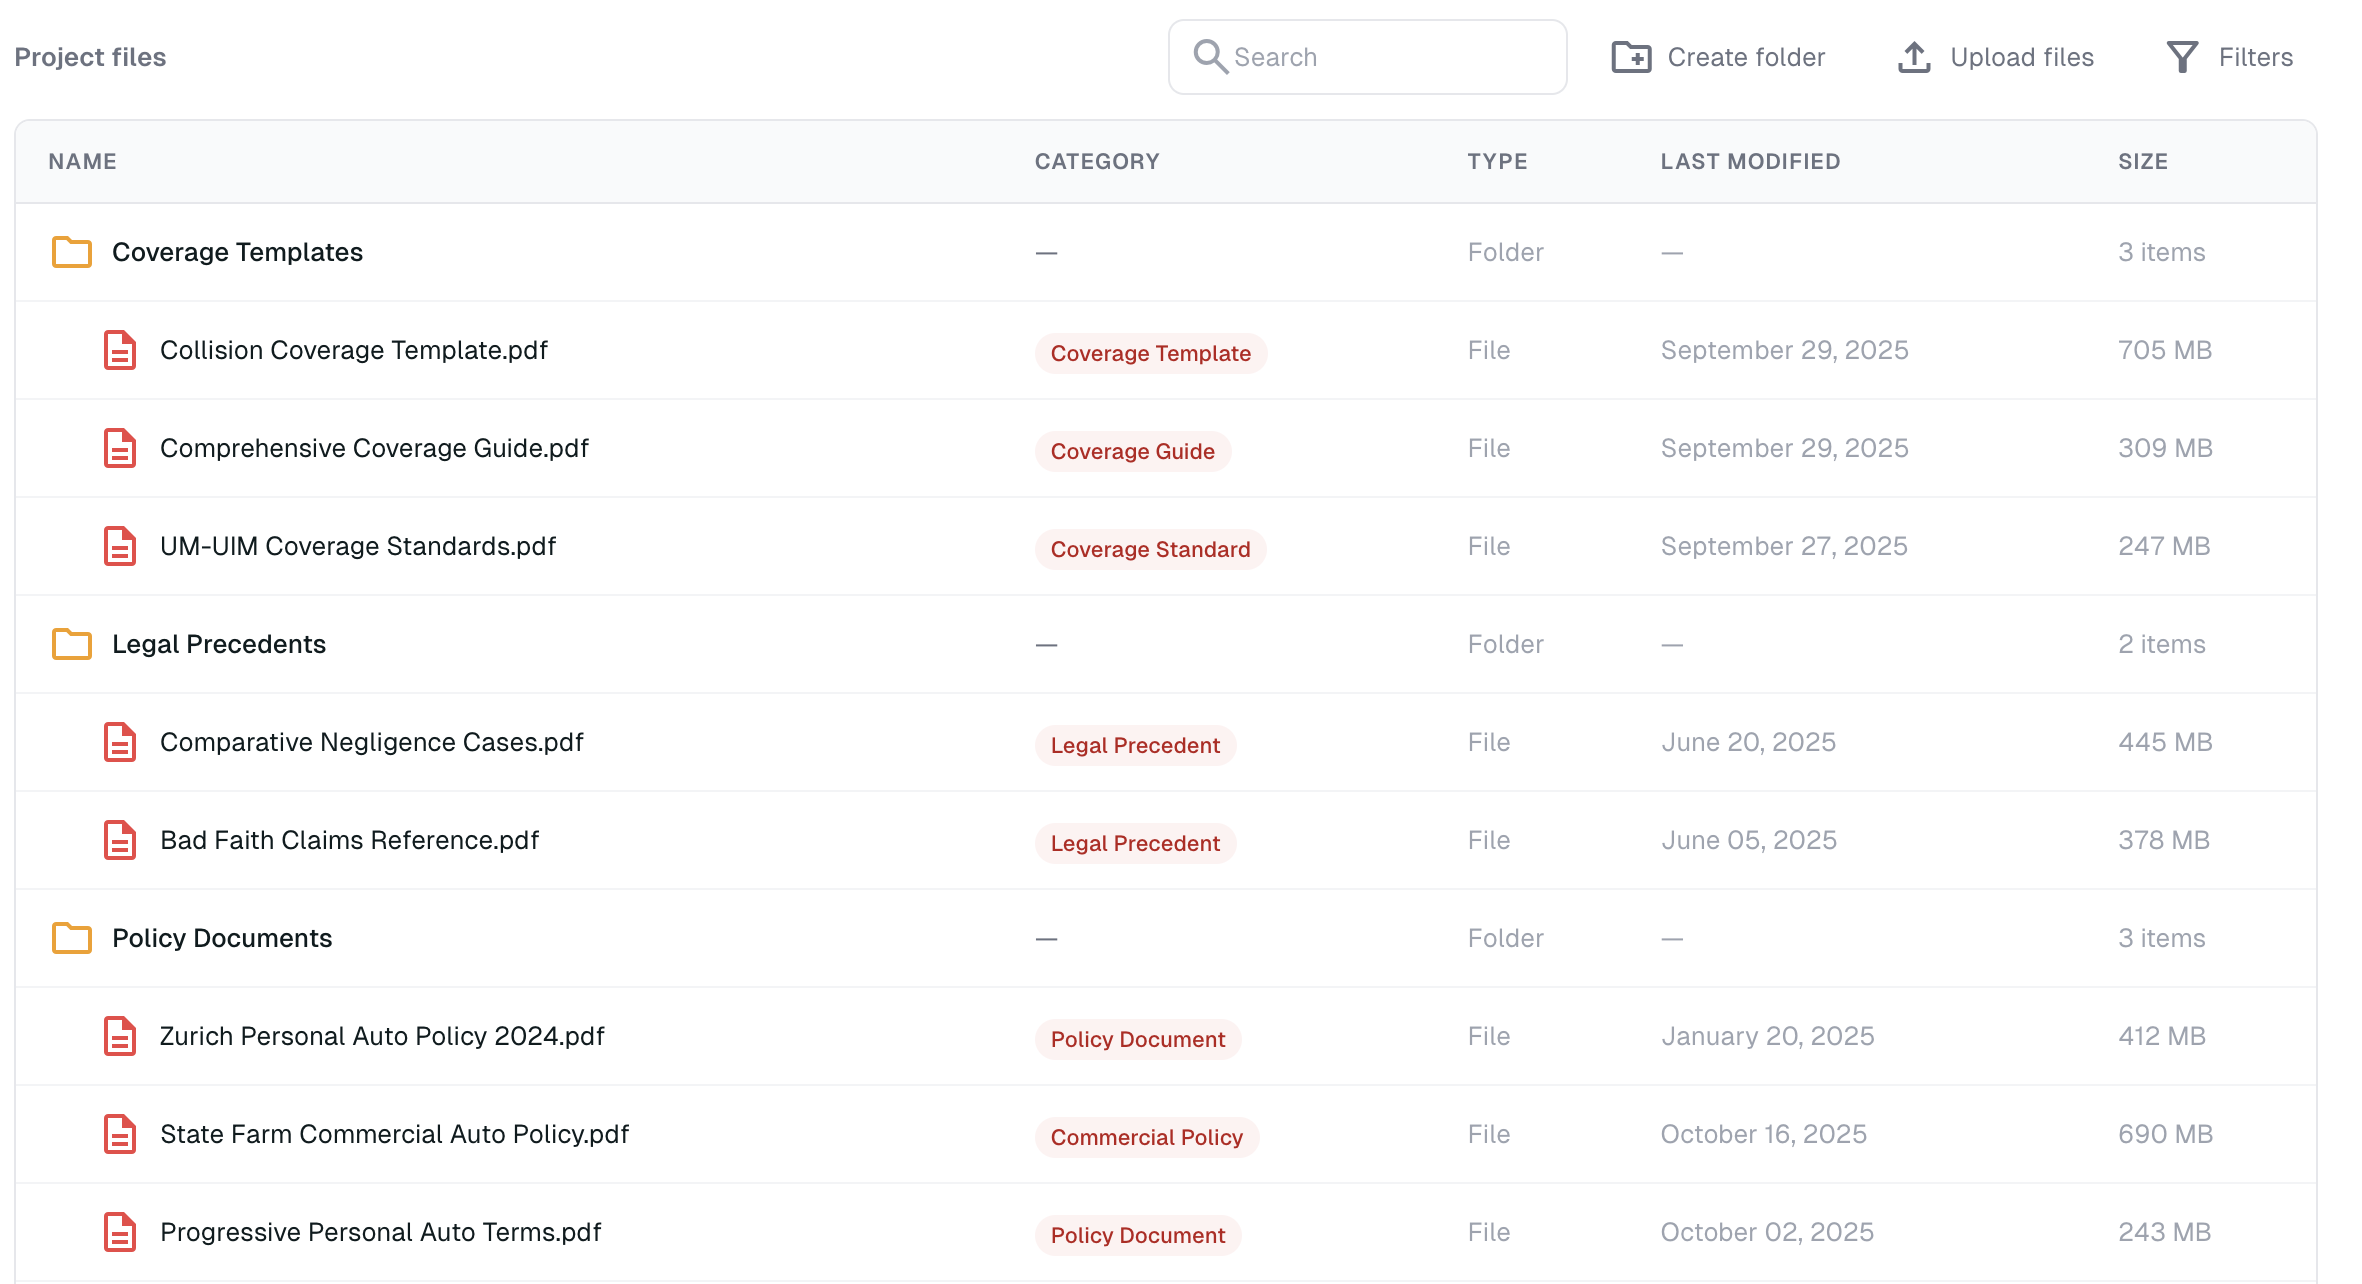
Task: Click PDF icon for Collision Coverage Template
Action: (120, 350)
